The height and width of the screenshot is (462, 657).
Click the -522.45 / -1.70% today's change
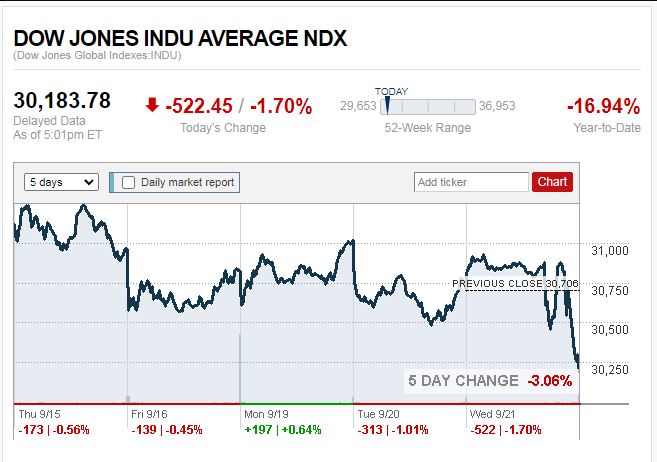pyautogui.click(x=238, y=106)
